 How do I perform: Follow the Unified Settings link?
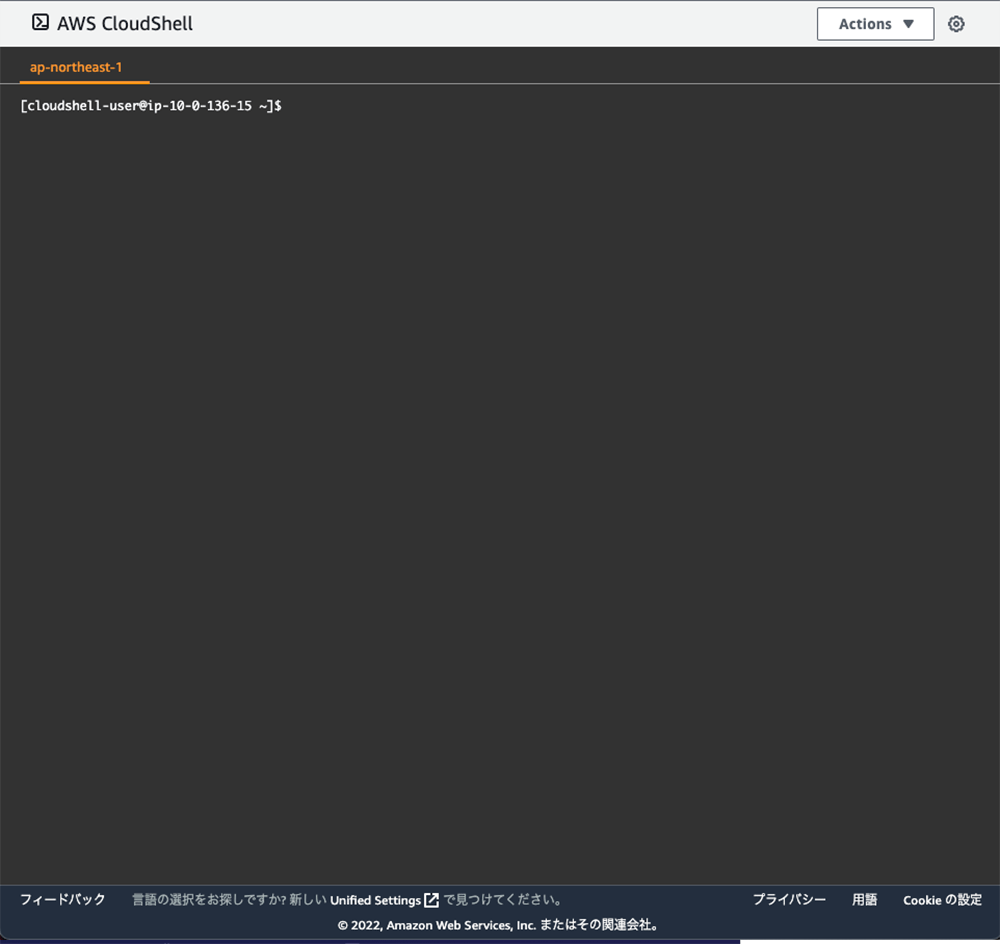point(375,900)
